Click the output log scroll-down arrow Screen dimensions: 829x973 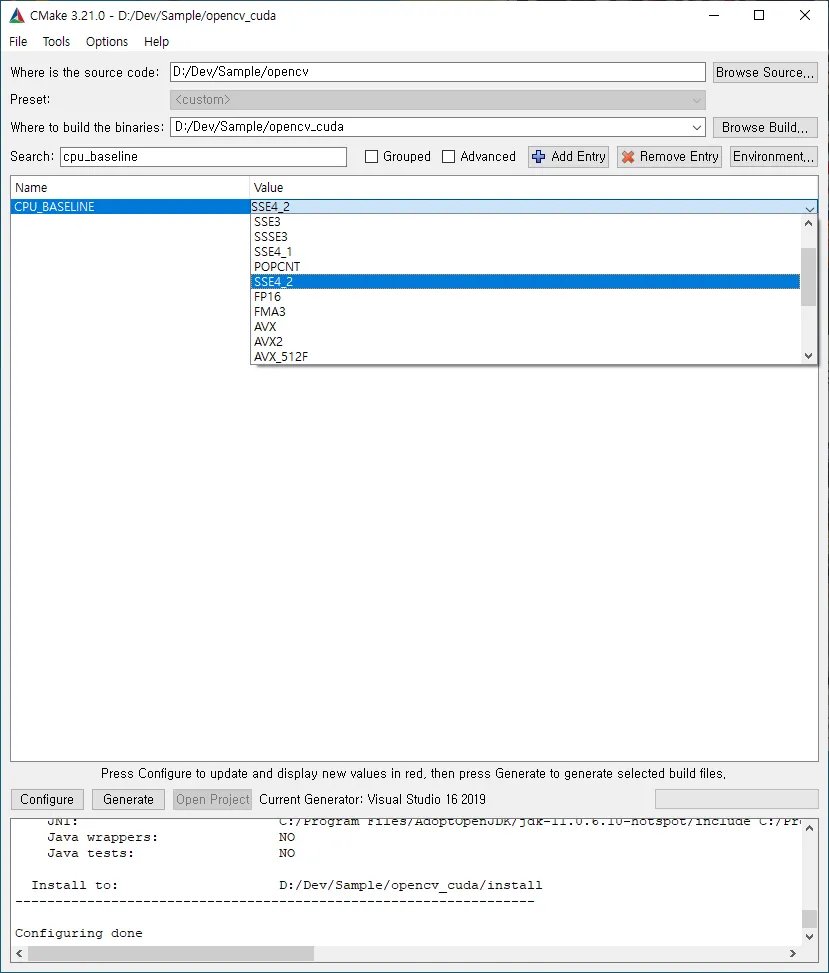[x=809, y=937]
